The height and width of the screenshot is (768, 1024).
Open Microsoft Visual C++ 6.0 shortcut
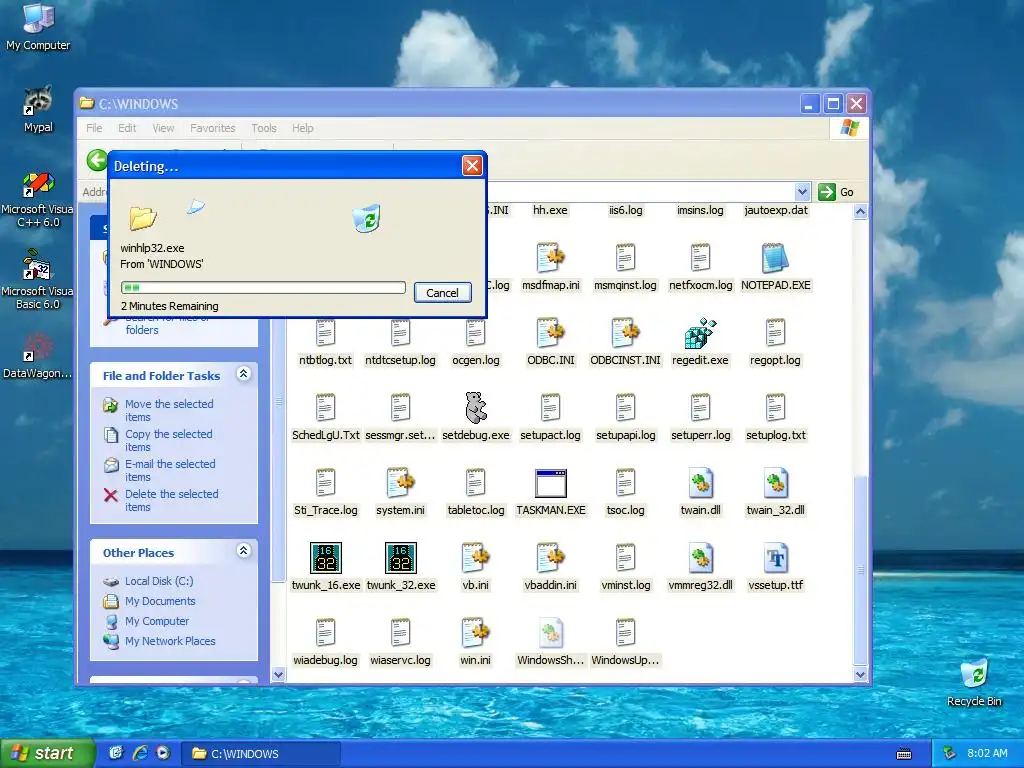[38, 199]
